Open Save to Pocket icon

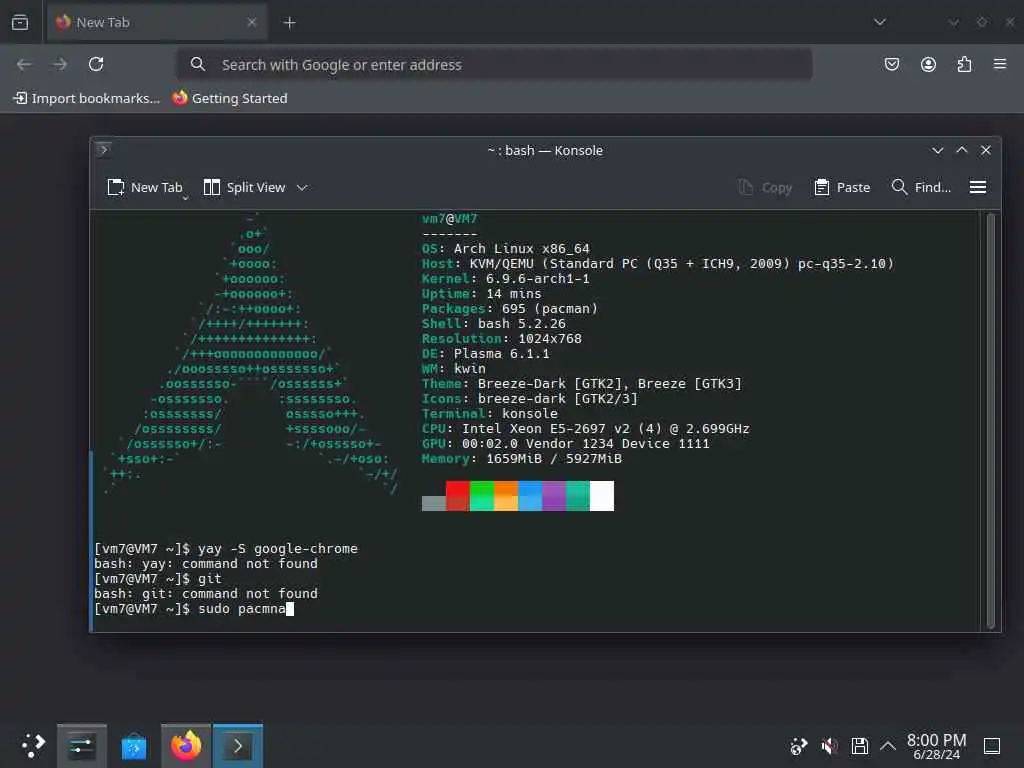(x=891, y=64)
